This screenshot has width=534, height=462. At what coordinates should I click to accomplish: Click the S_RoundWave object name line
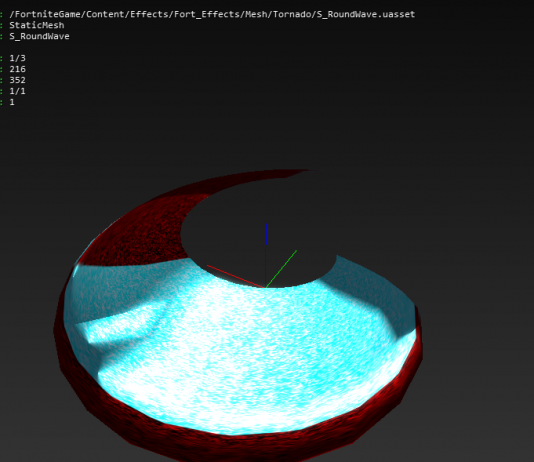(x=39, y=36)
